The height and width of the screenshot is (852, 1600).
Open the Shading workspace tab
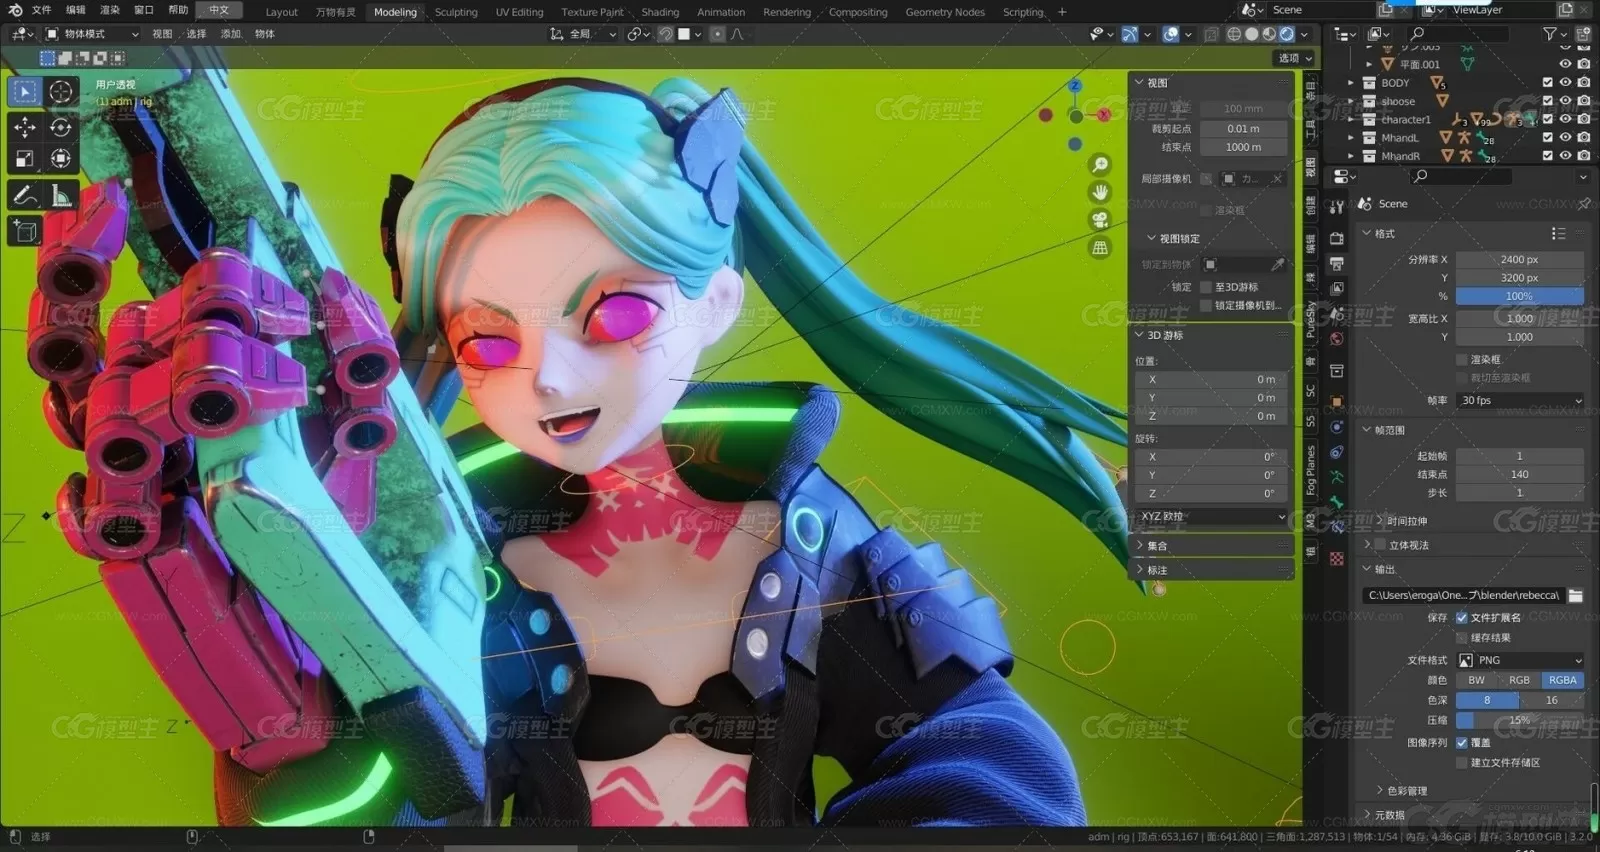point(660,12)
